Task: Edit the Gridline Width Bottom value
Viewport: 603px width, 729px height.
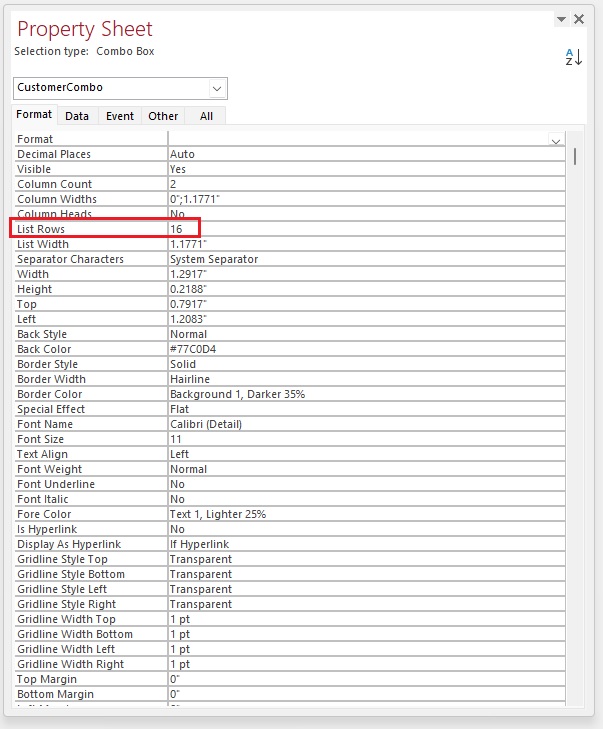Action: click(x=366, y=634)
